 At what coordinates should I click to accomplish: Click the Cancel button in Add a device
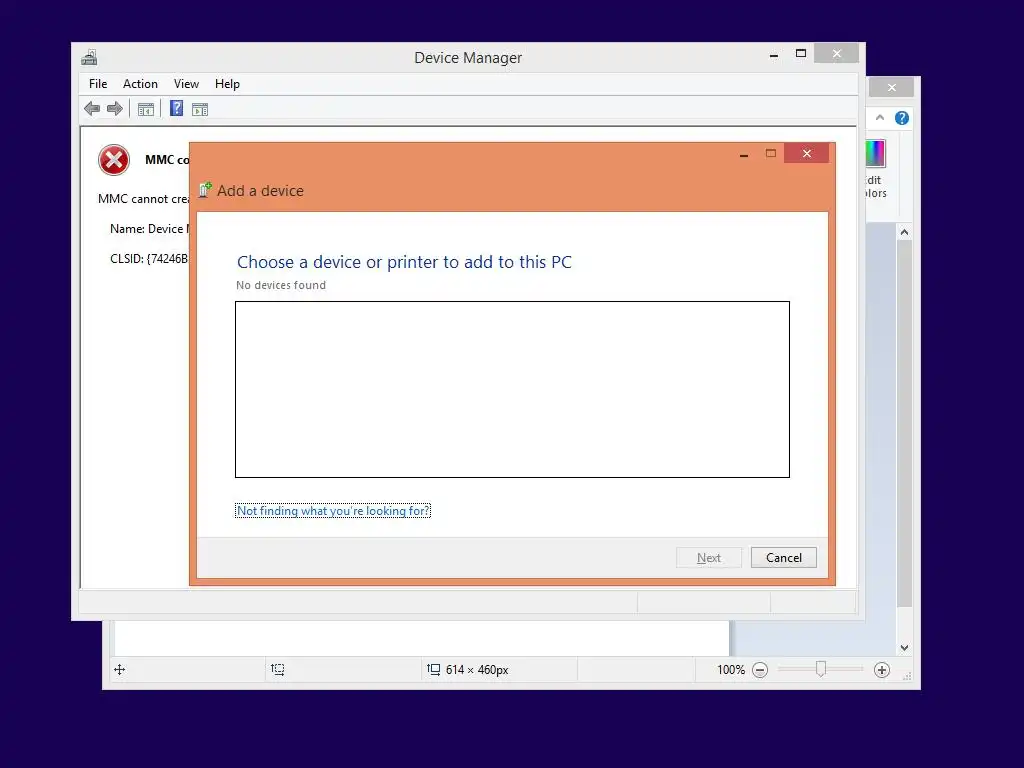(784, 558)
